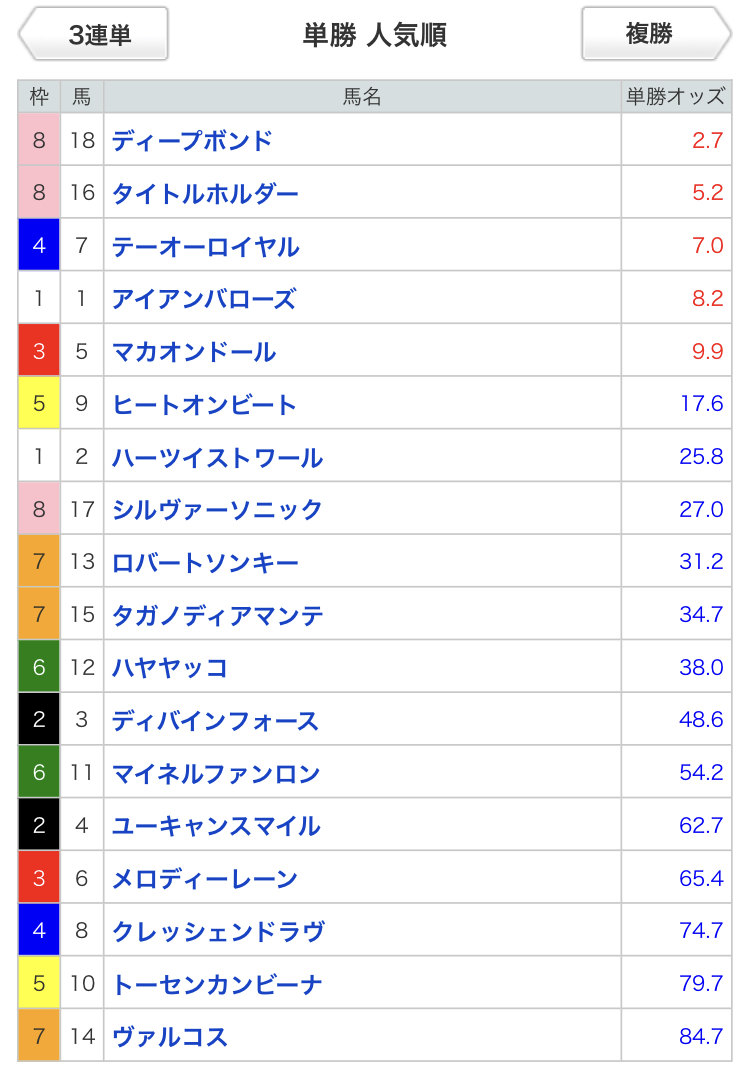This screenshot has width=750, height=1066.
Task: Click the 2.7 odds value for ディープボンド
Action: (x=707, y=140)
